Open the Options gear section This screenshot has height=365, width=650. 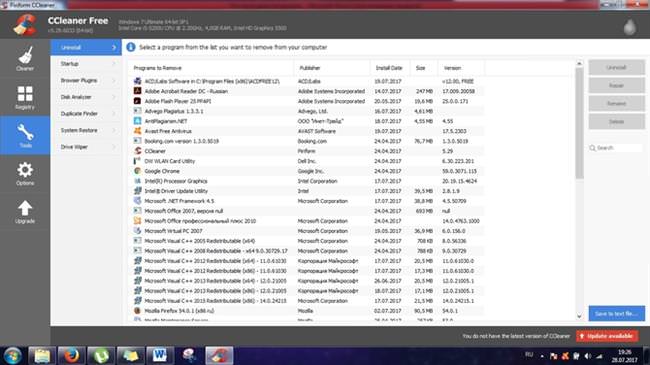point(25,173)
